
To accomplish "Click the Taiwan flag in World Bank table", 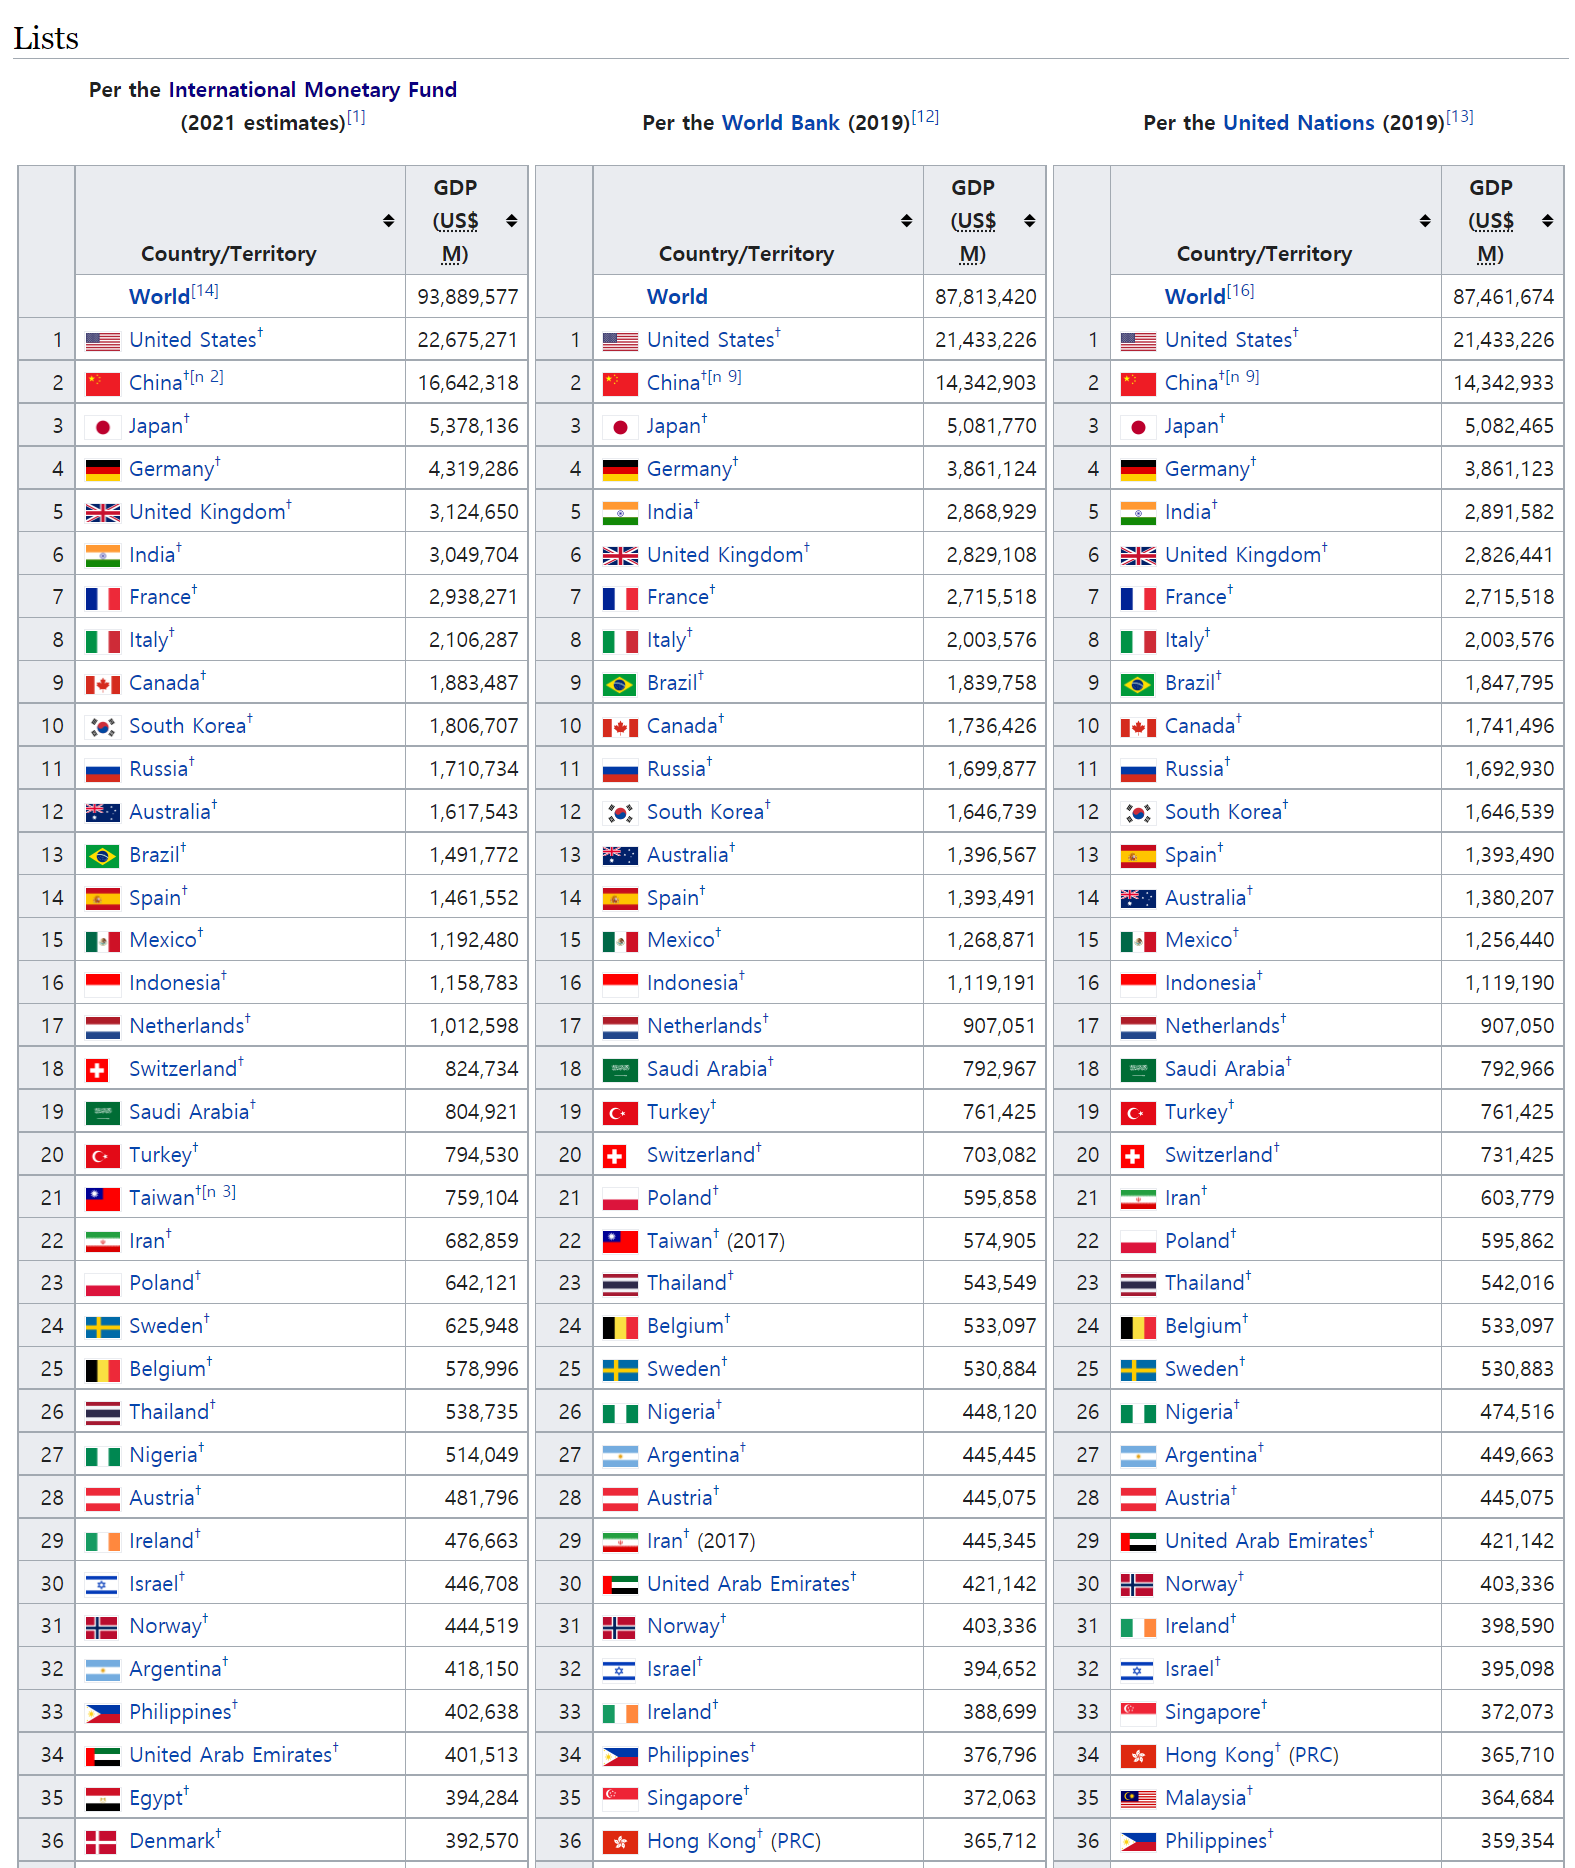I will click(x=620, y=1242).
